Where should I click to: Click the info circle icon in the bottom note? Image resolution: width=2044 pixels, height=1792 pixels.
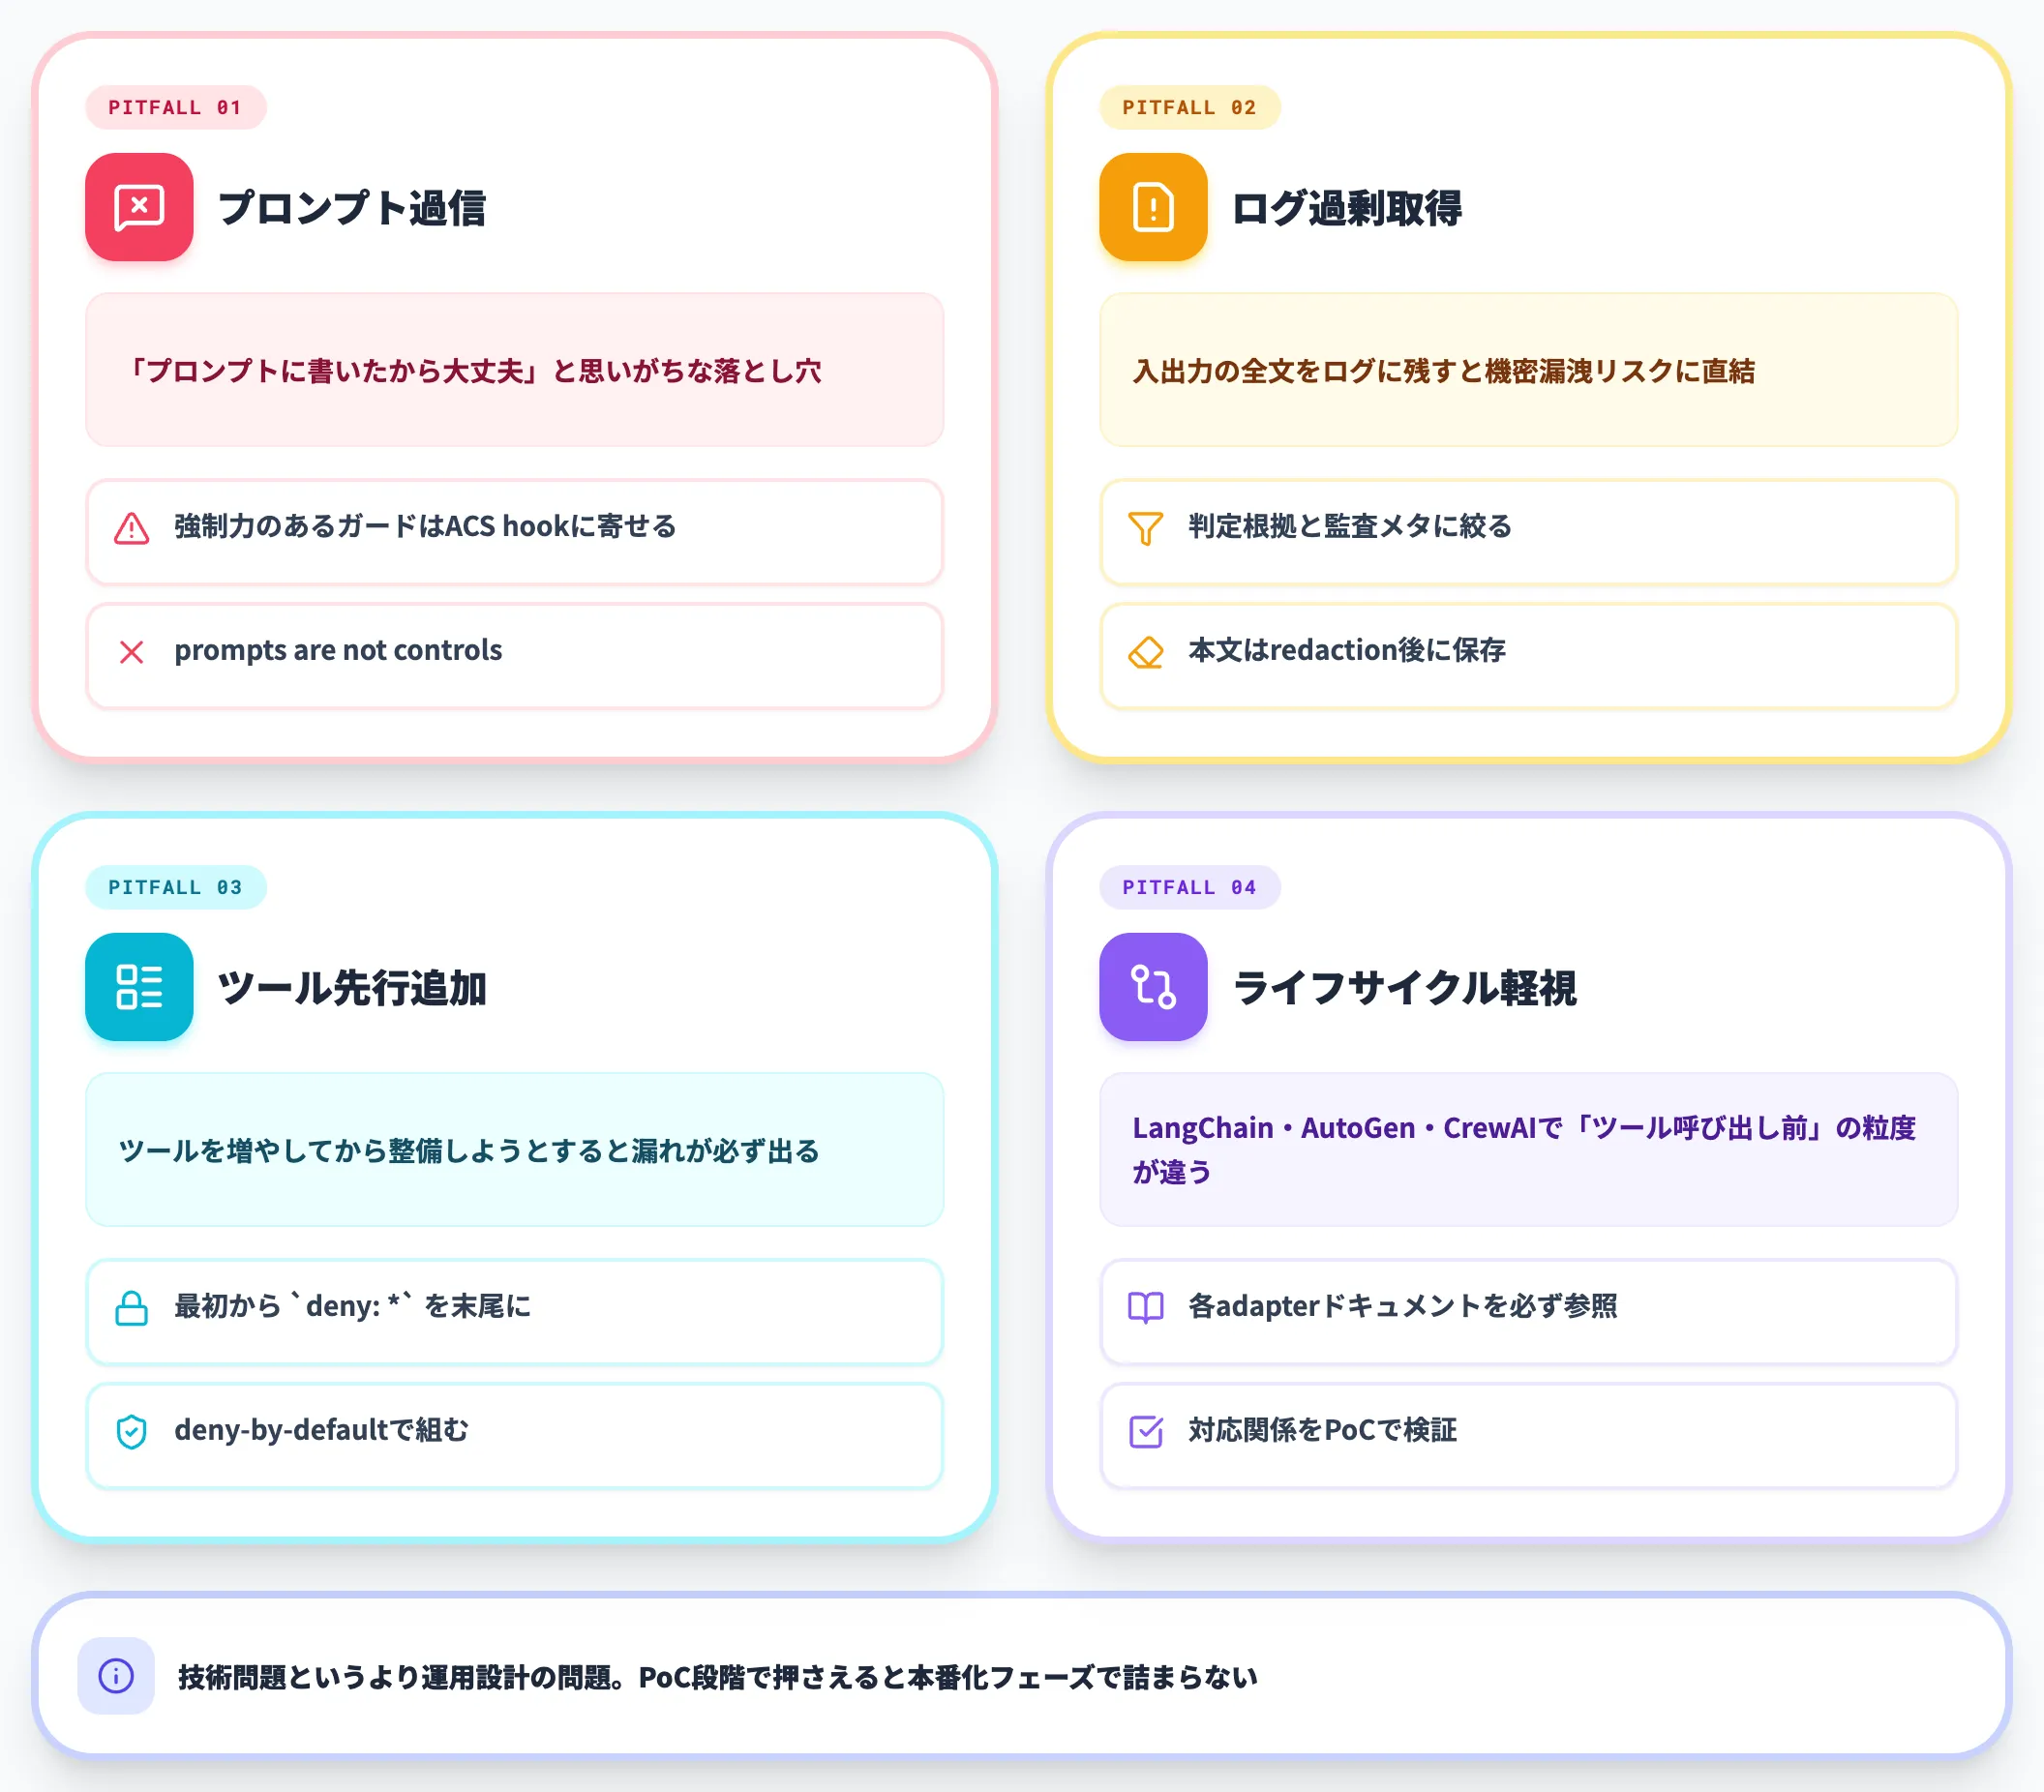(x=116, y=1676)
